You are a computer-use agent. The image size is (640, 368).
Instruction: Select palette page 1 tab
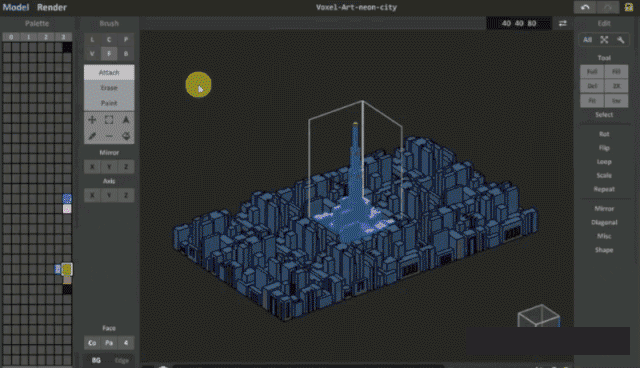[x=29, y=37]
